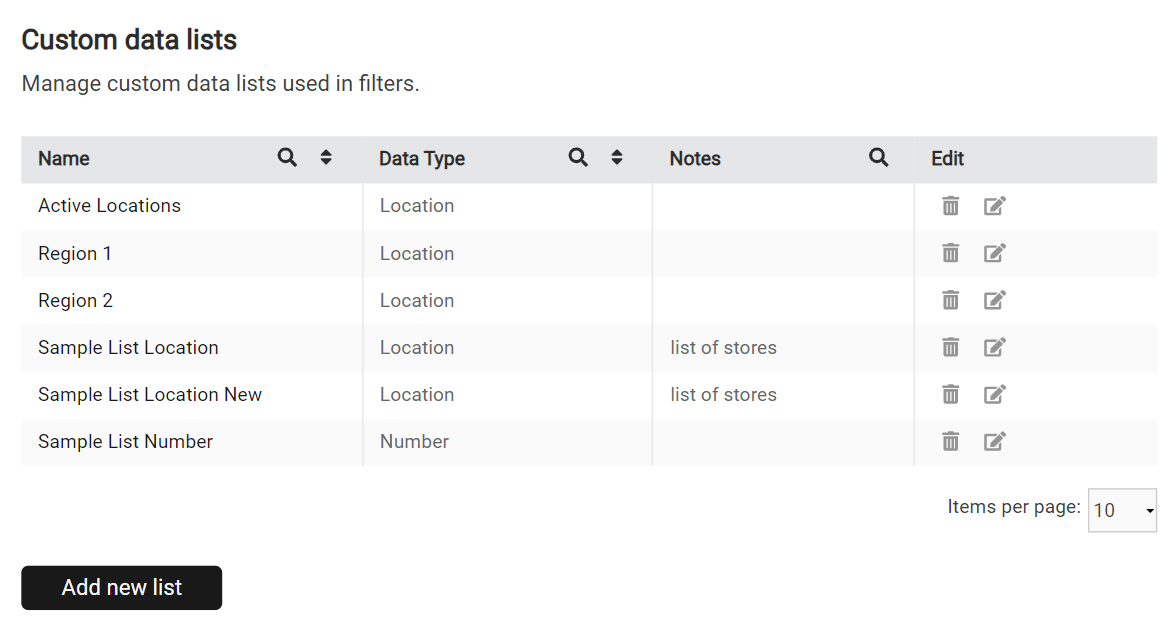
Task: Delete the Region 2 list
Action: click(x=950, y=300)
